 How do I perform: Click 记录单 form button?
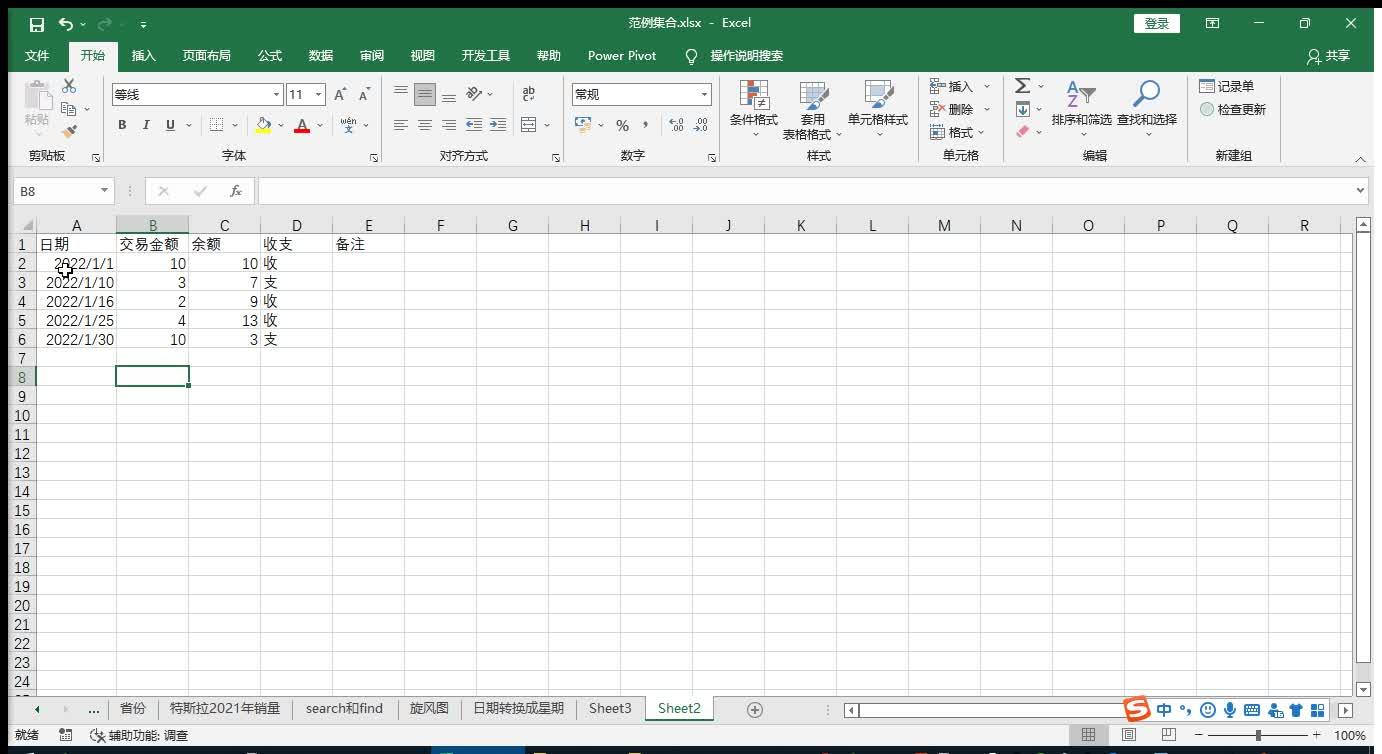tap(1227, 87)
